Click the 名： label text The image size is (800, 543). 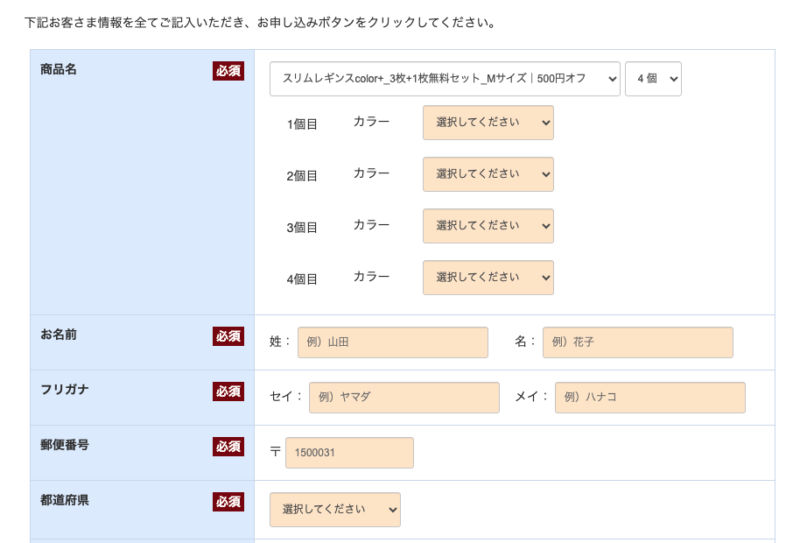coord(525,341)
